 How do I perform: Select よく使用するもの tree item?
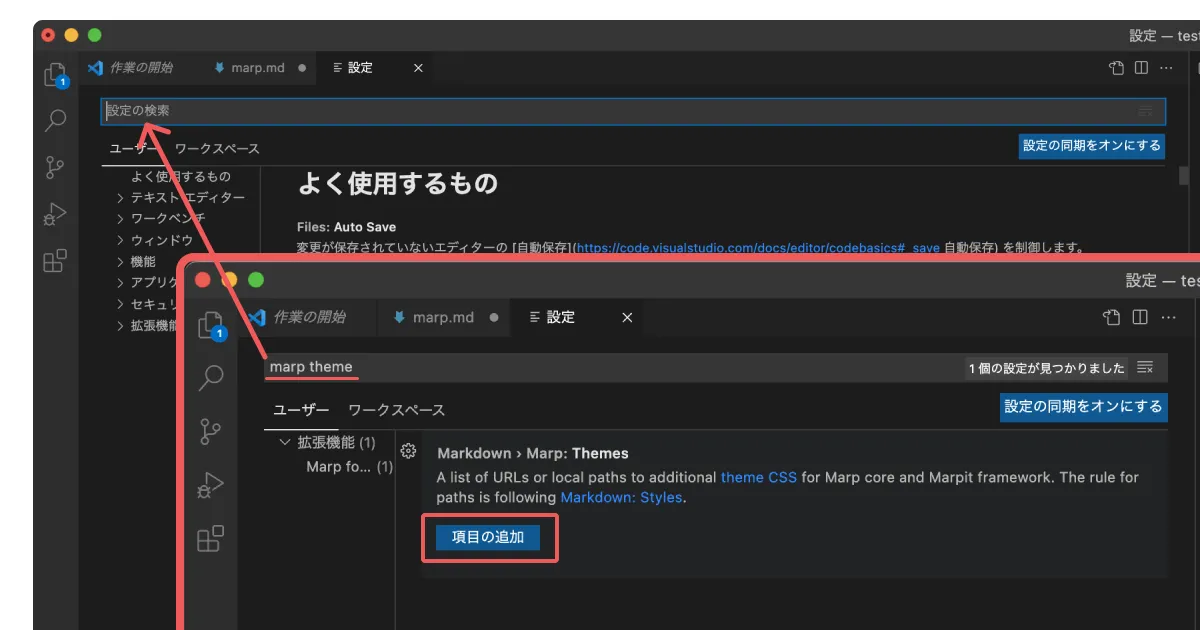tap(181, 177)
